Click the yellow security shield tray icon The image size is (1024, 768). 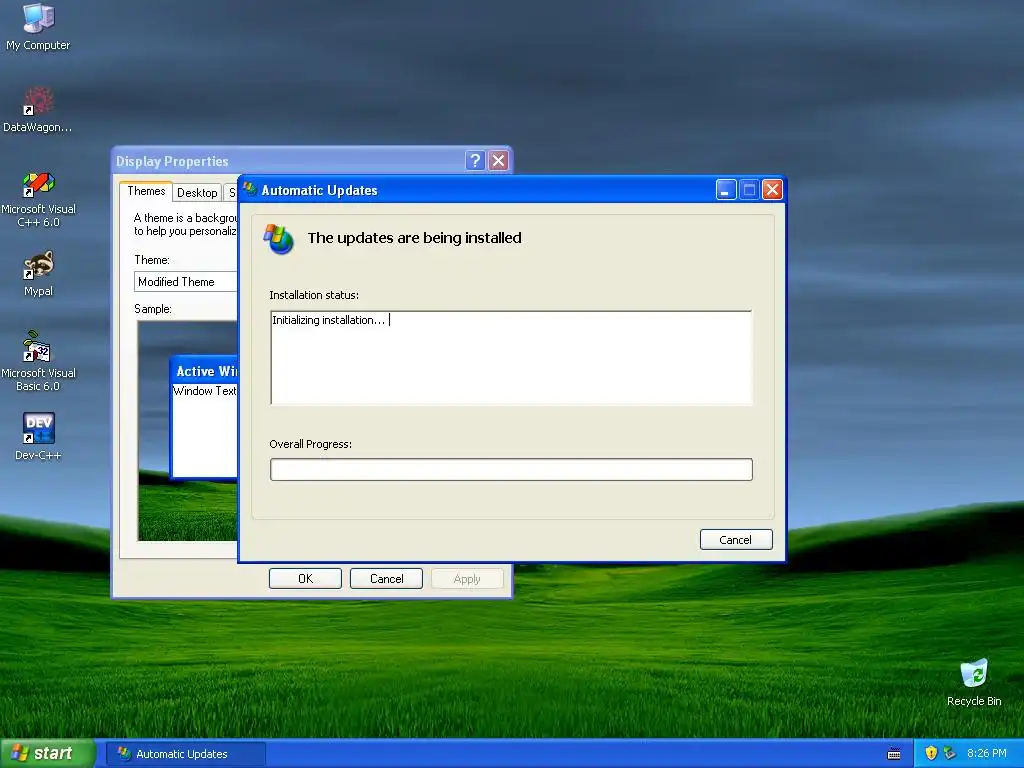(x=931, y=753)
